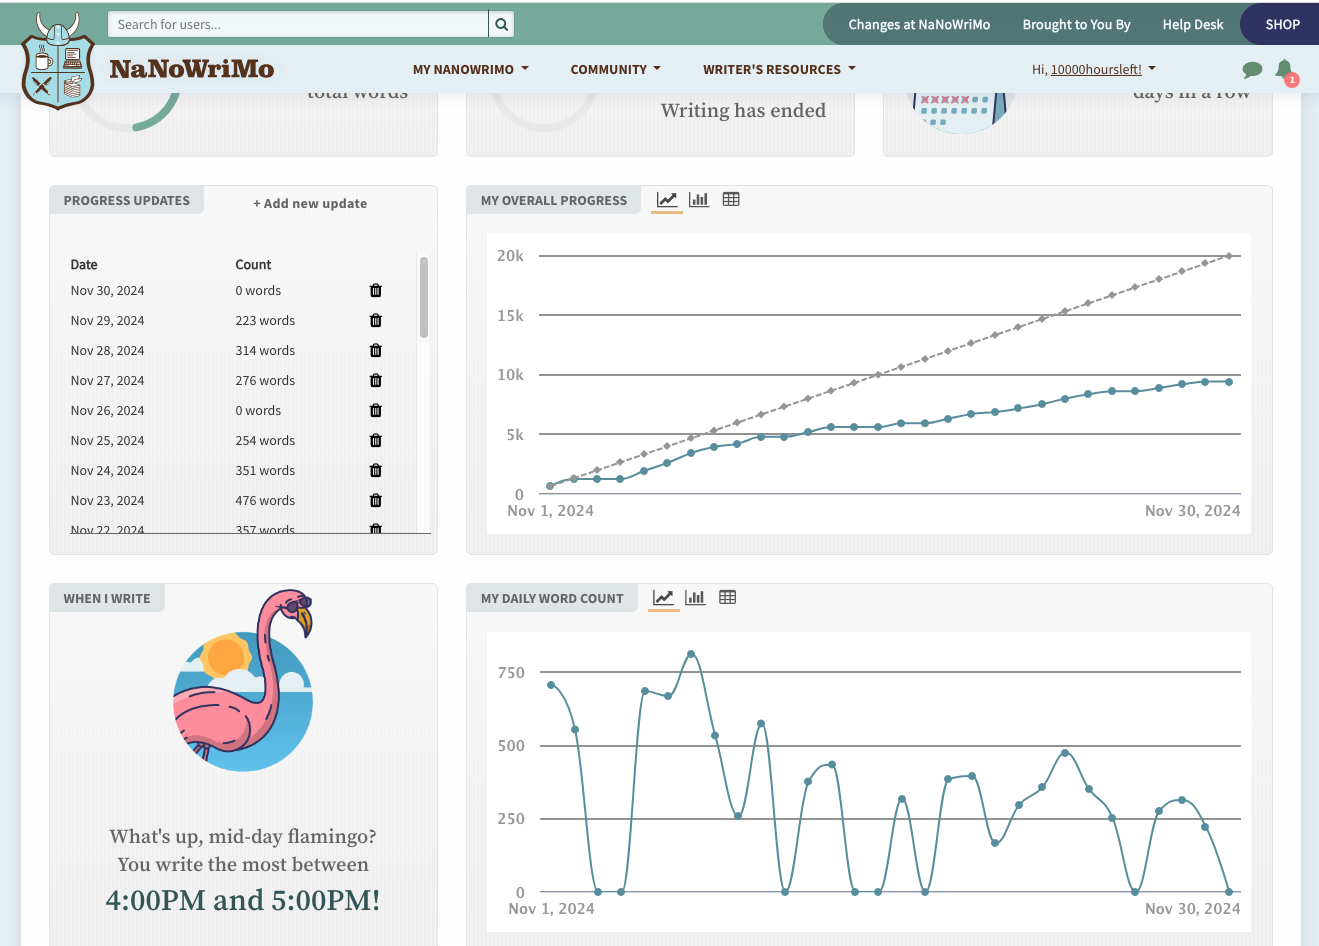The width and height of the screenshot is (1319, 946).
Task: Expand the Community menu
Action: coord(615,69)
